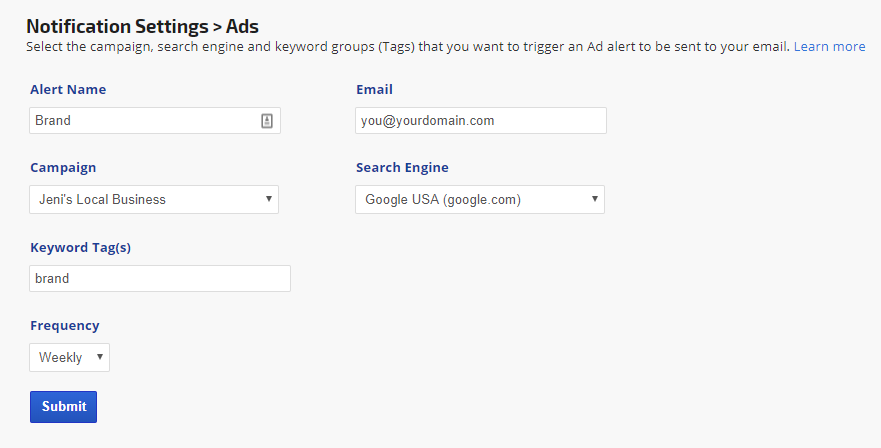Open the Learn more link

[x=829, y=46]
